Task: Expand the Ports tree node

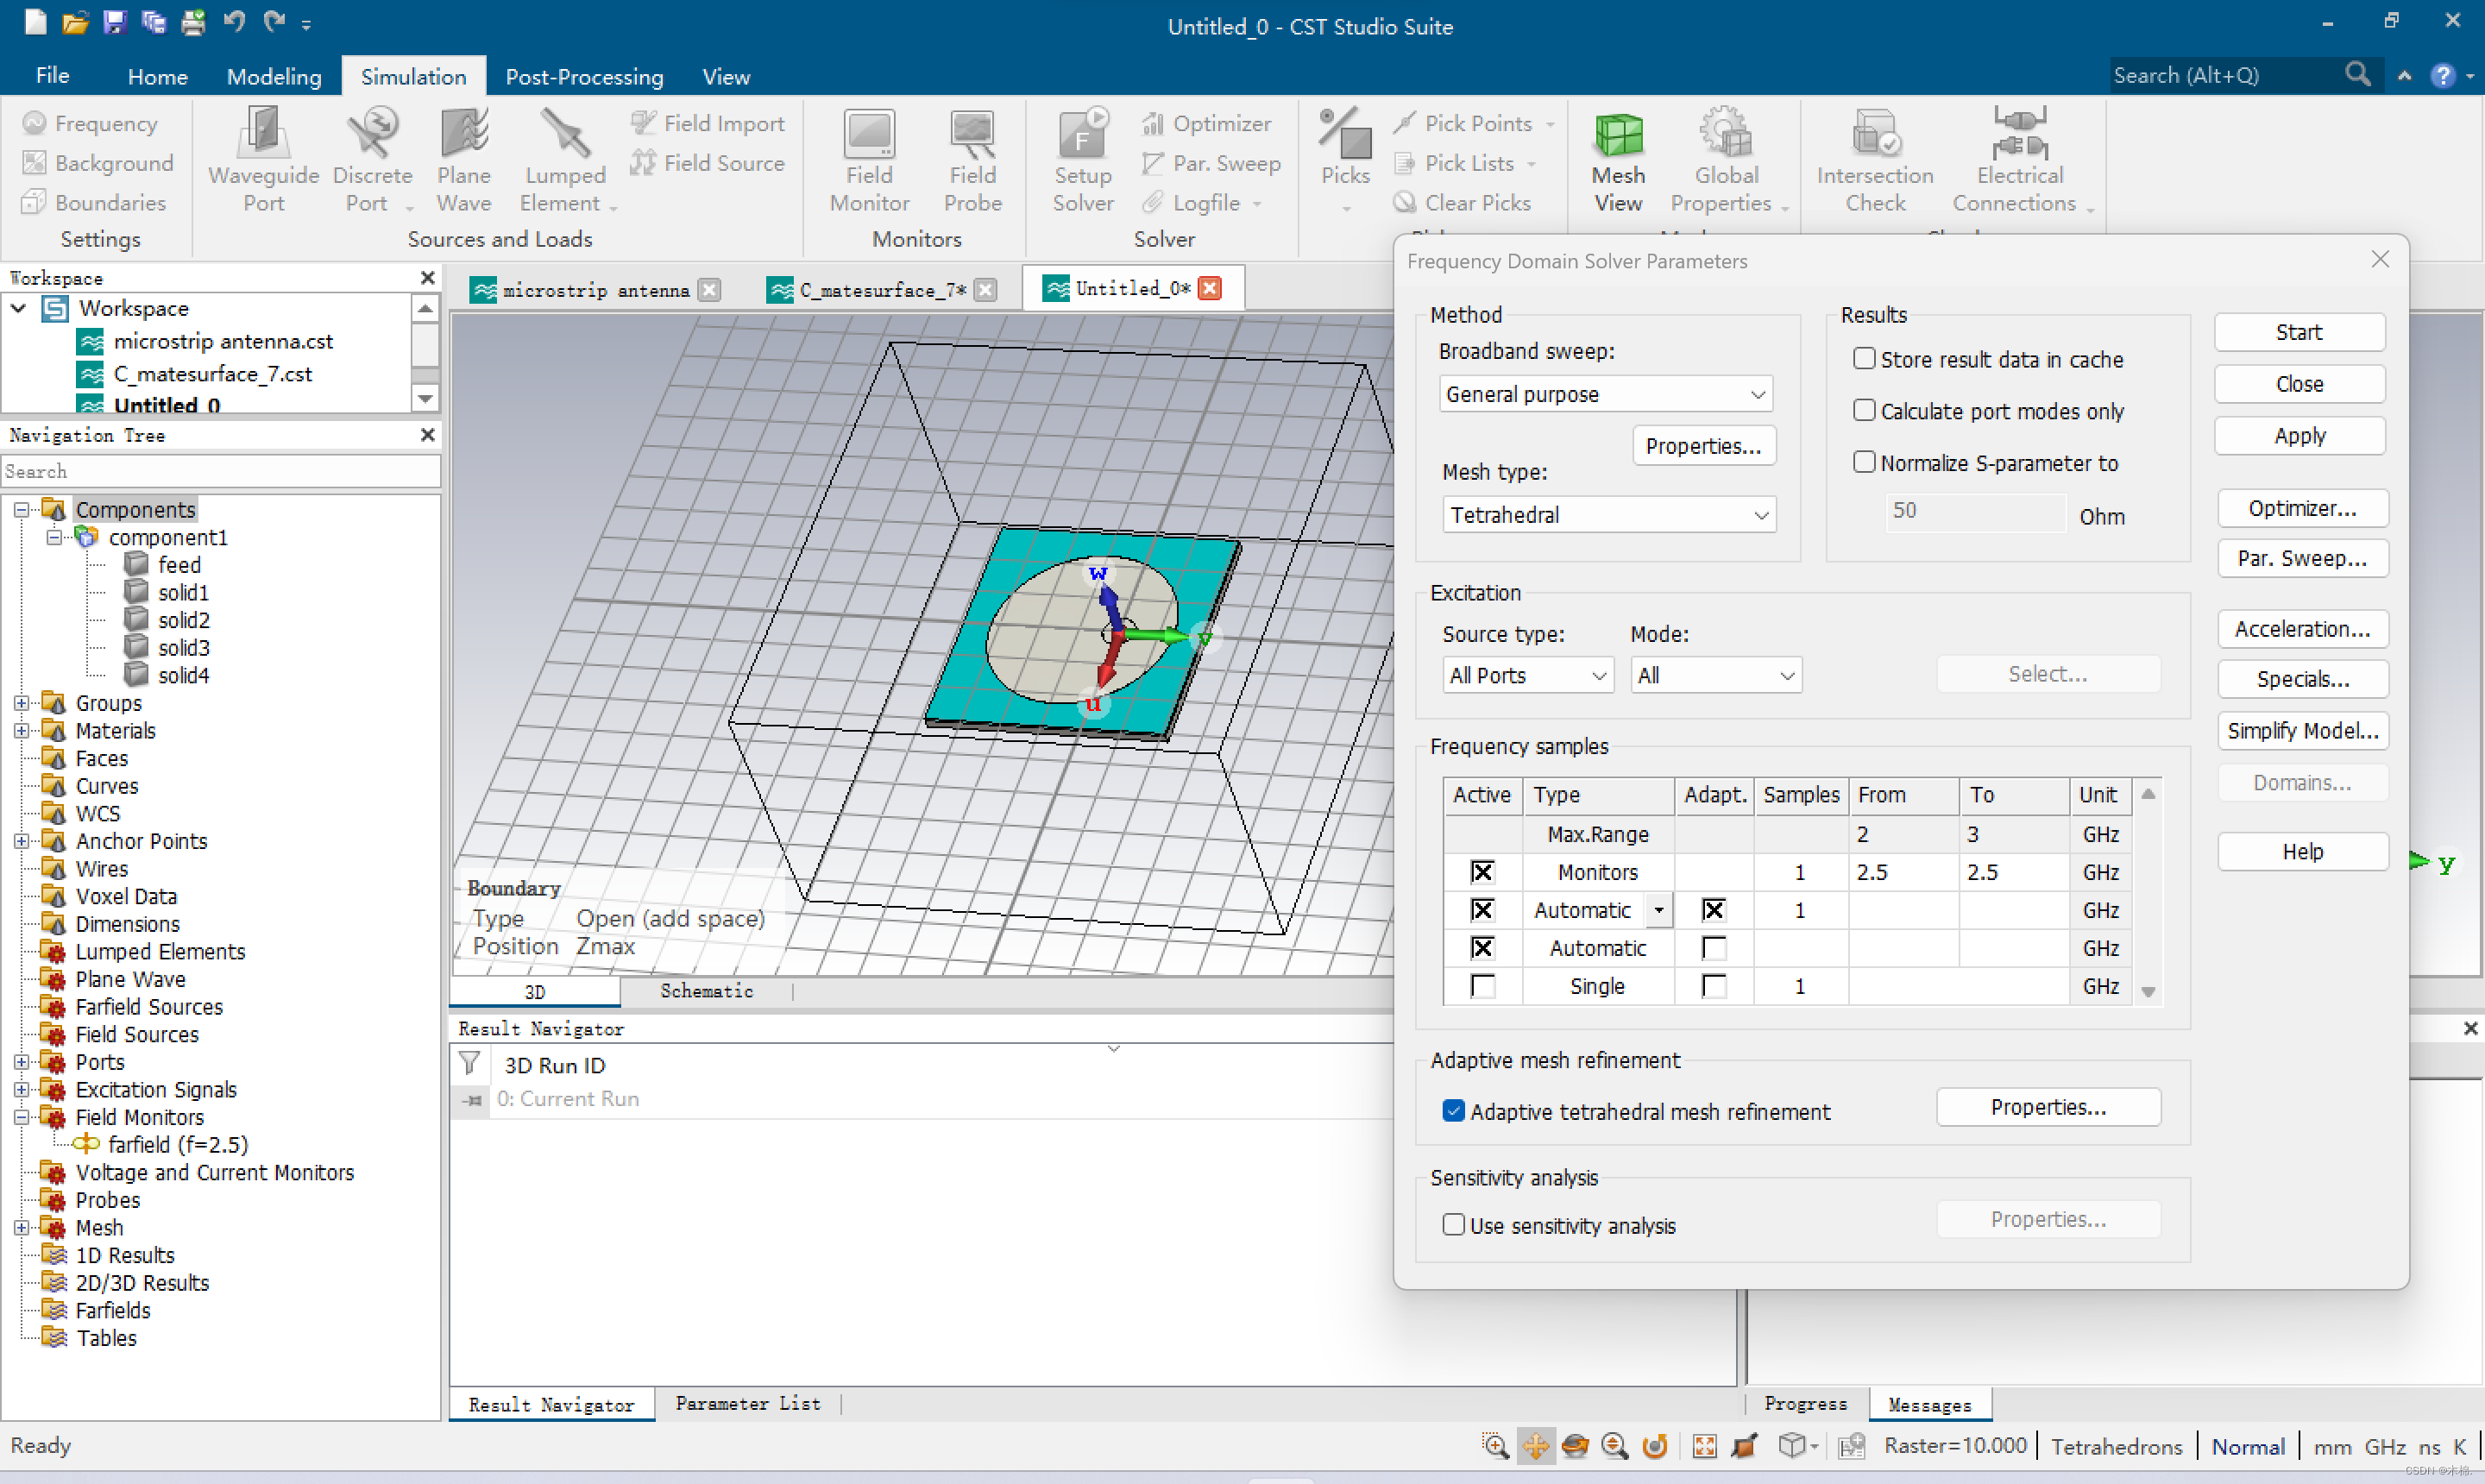Action: (21, 1062)
